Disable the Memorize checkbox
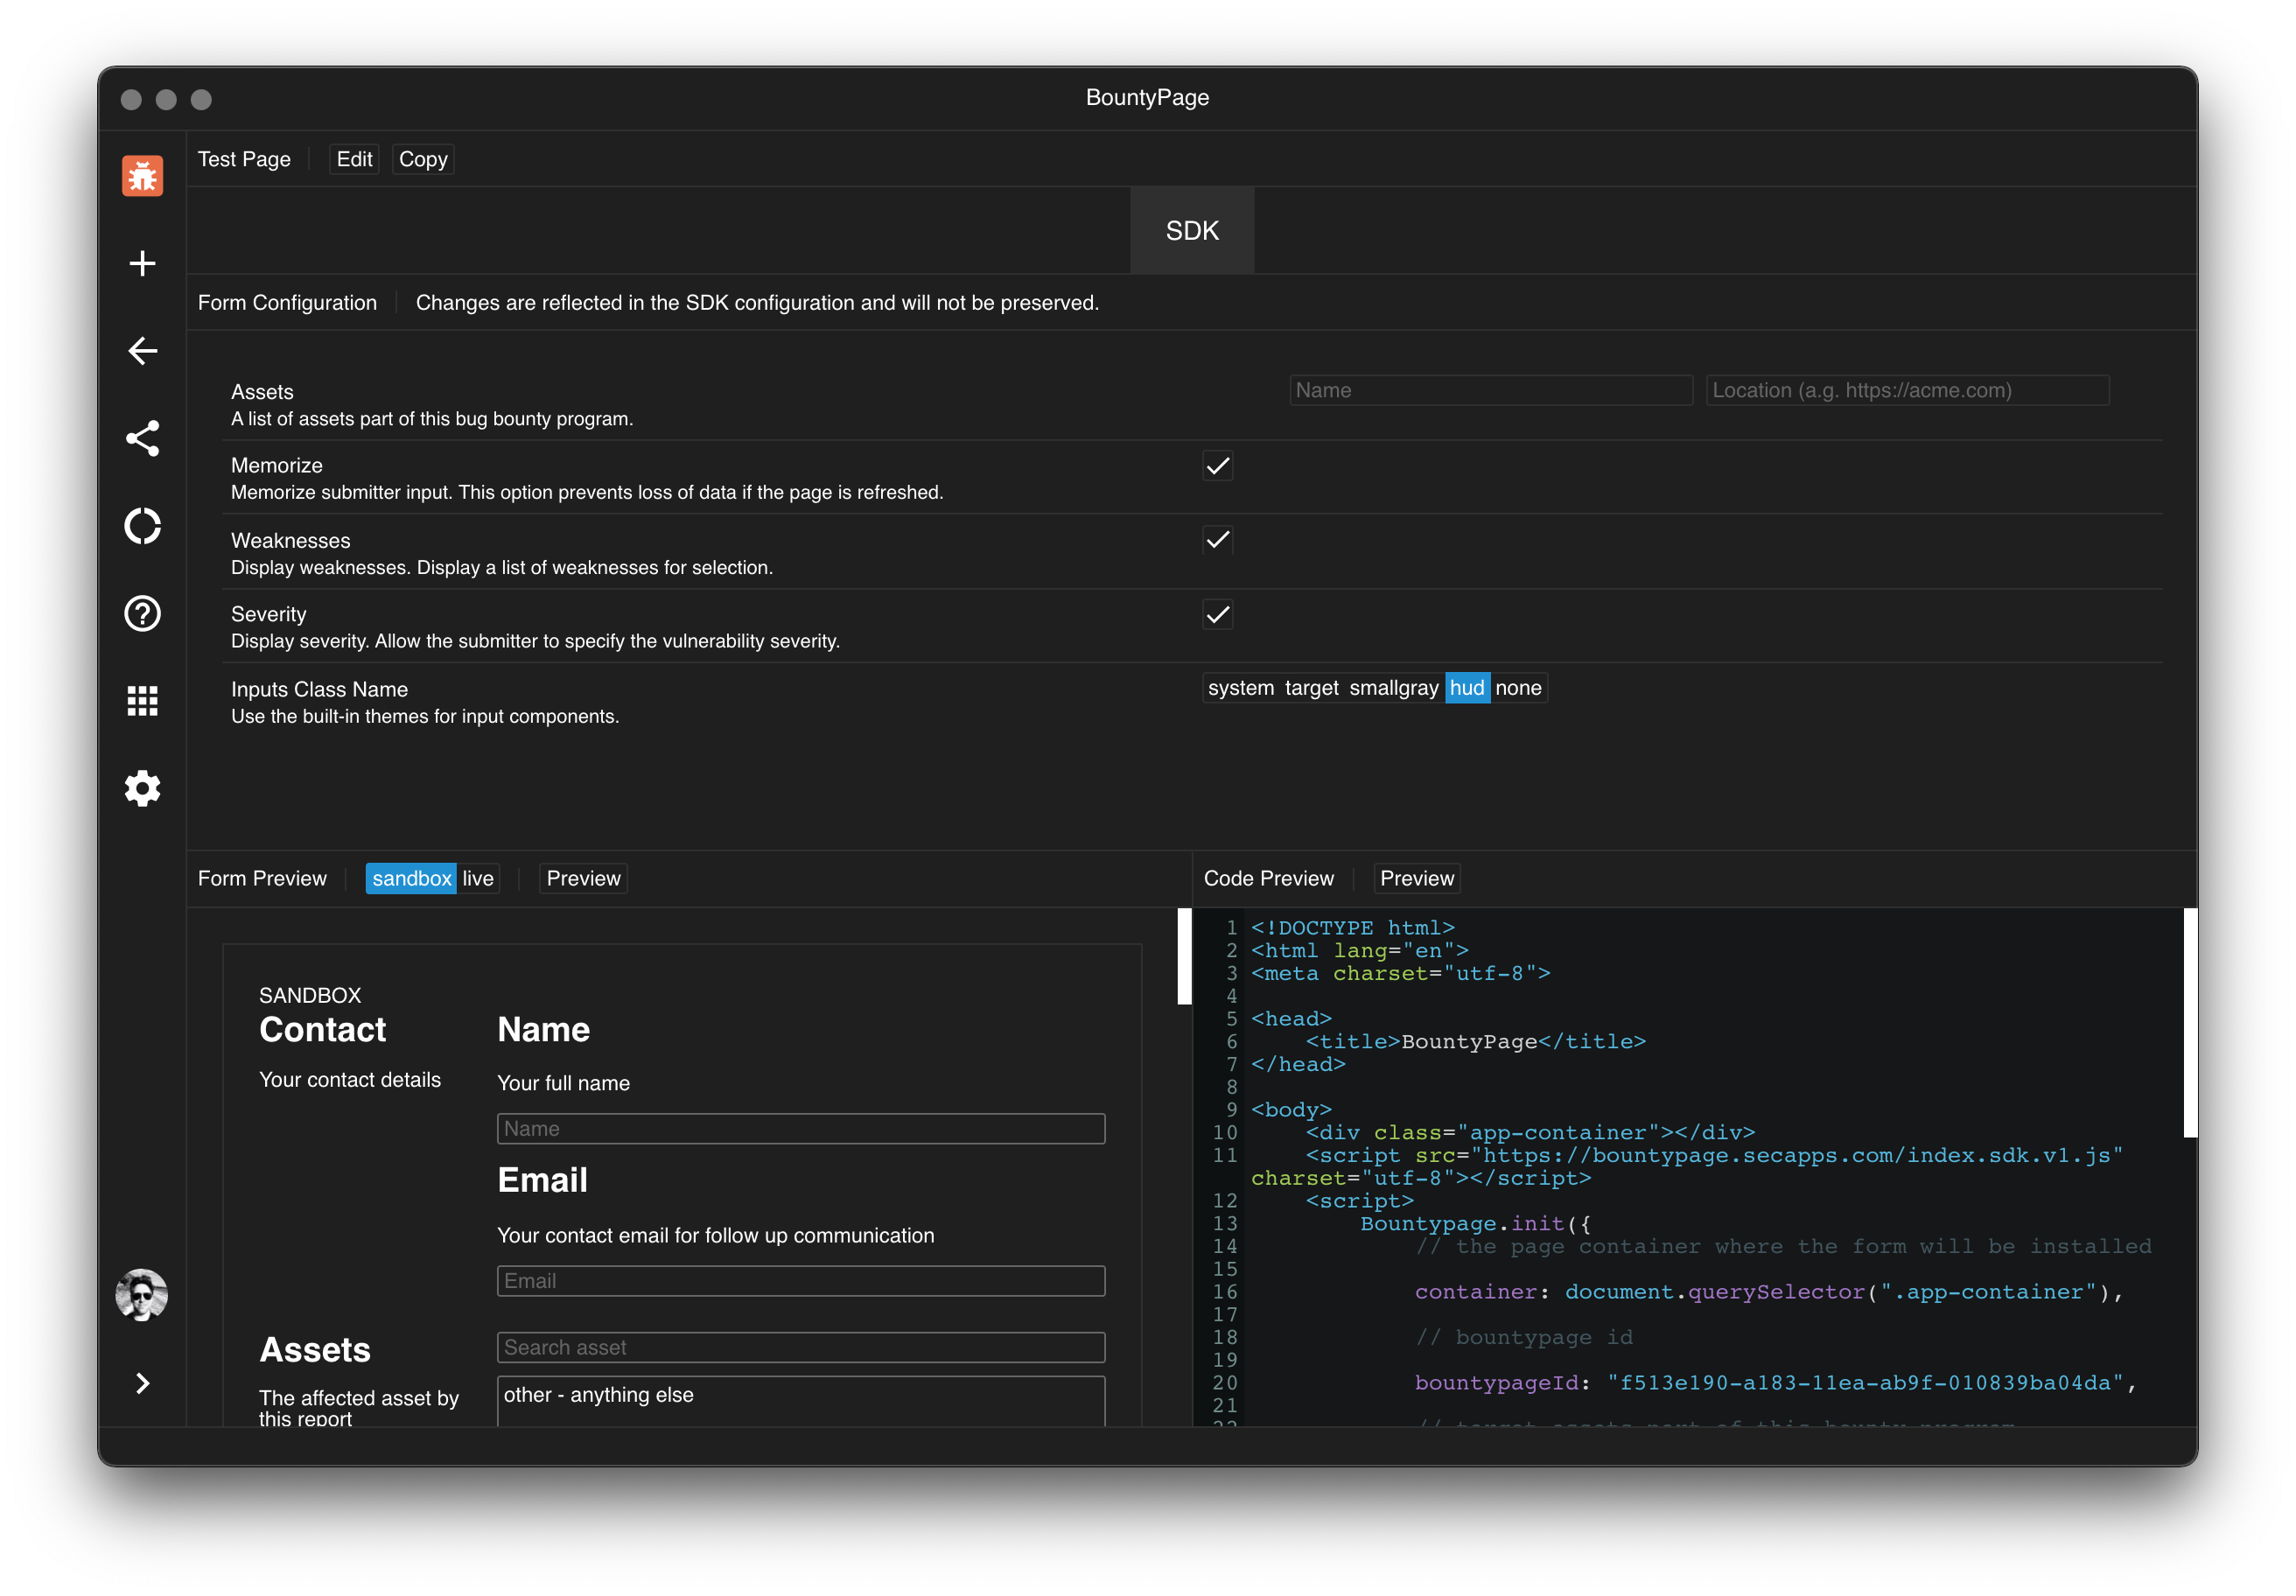The width and height of the screenshot is (2296, 1596). [1217, 466]
